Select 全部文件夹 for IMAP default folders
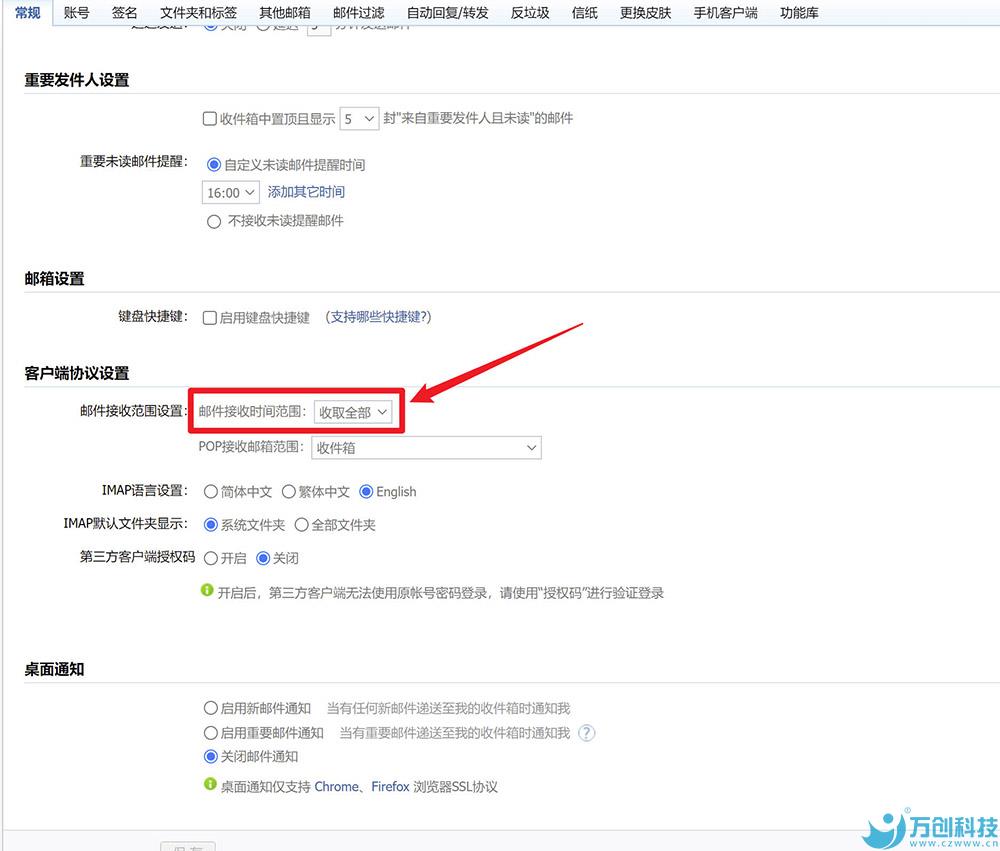This screenshot has height=851, width=1000. pyautogui.click(x=301, y=525)
